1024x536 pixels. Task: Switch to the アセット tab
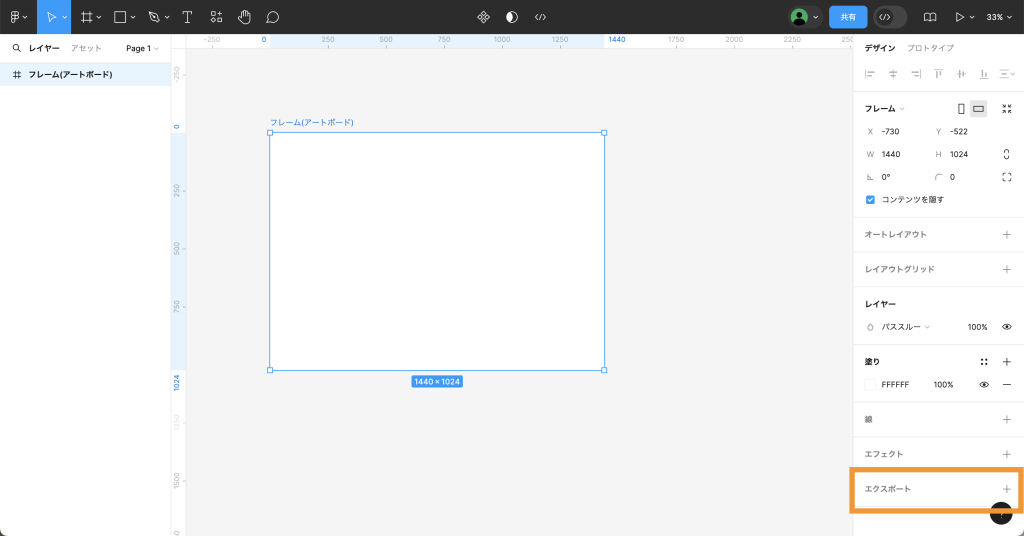point(86,48)
